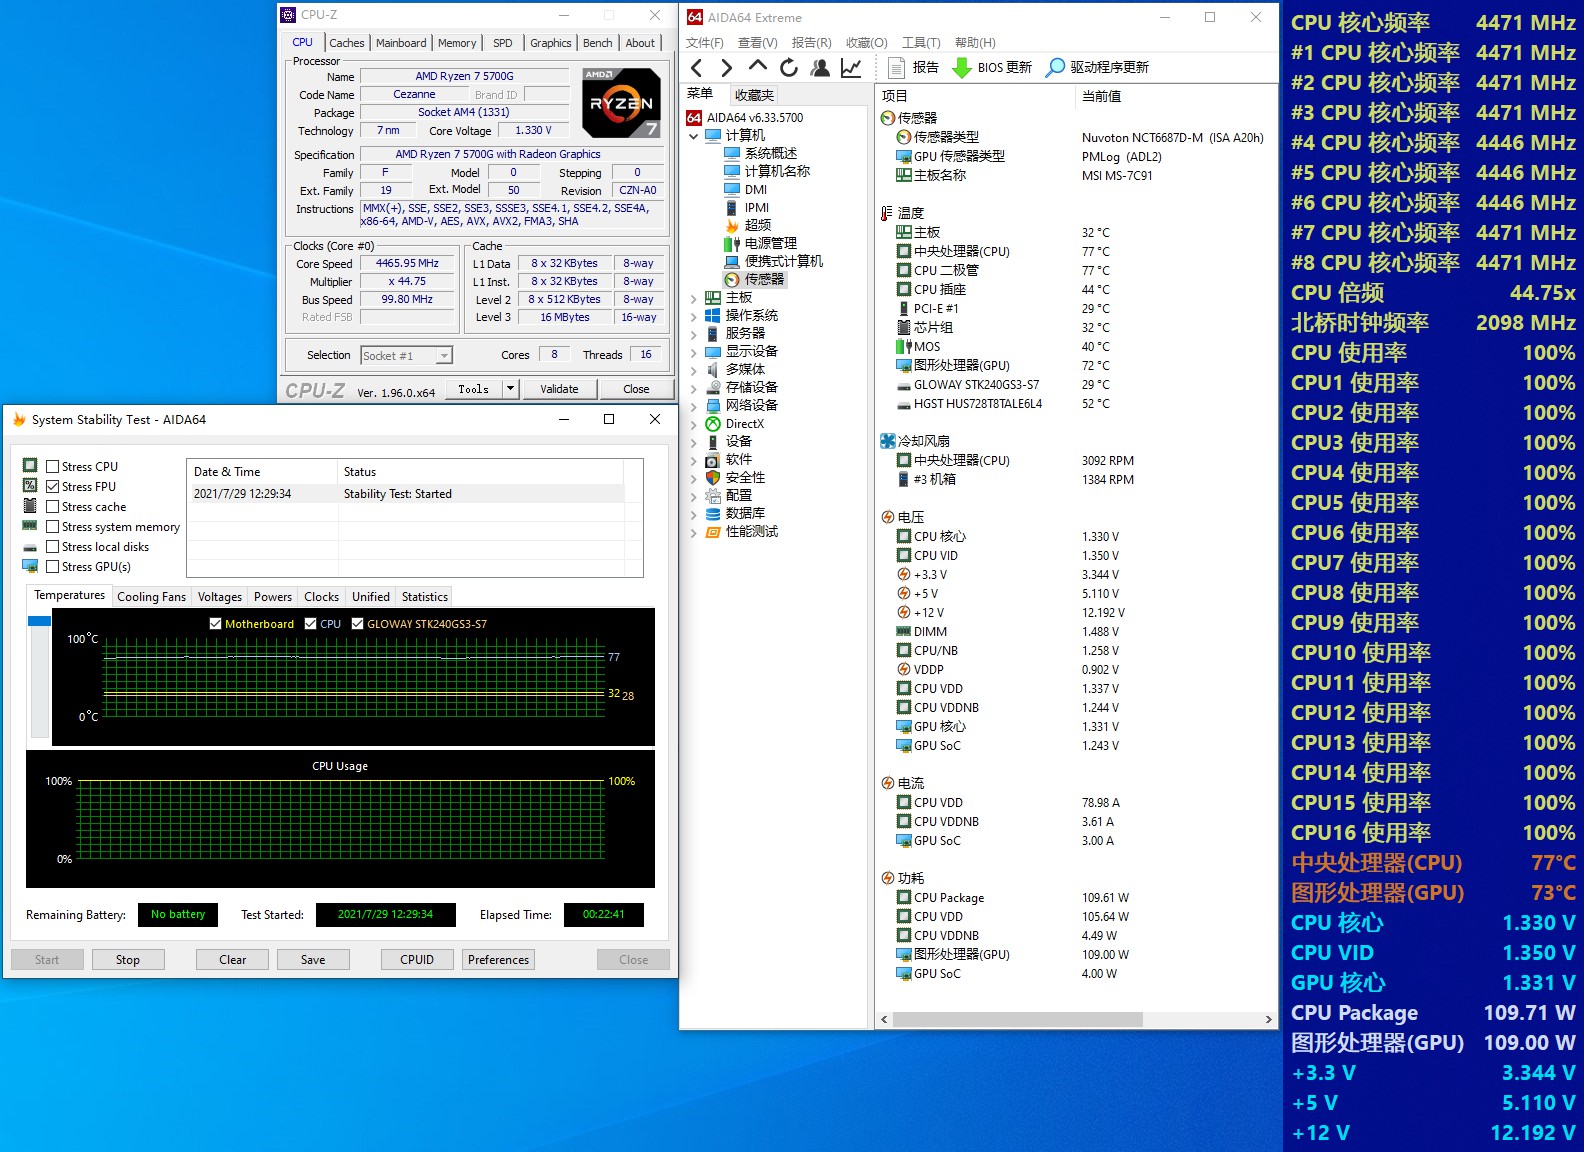Click the 操作系统 Windows icon in tree

coord(713,315)
